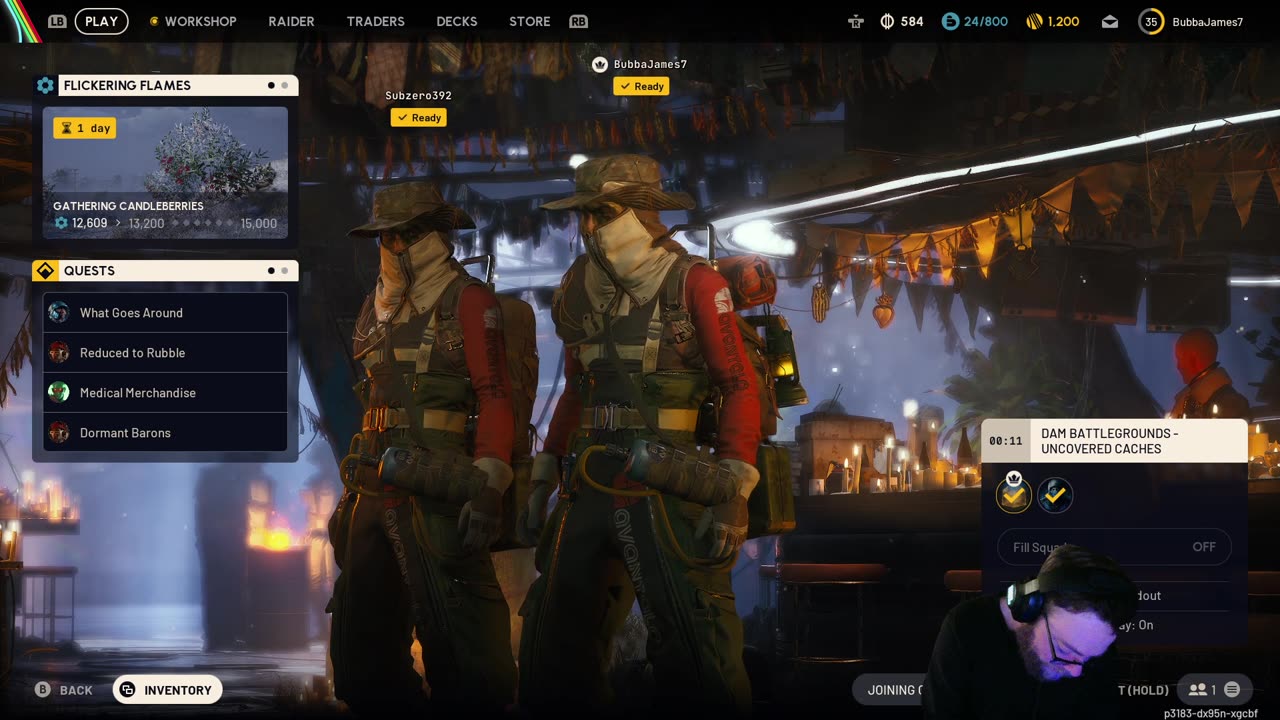Image resolution: width=1280 pixels, height=720 pixels.
Task: Open the mail inbox envelope icon
Action: [x=1110, y=21]
